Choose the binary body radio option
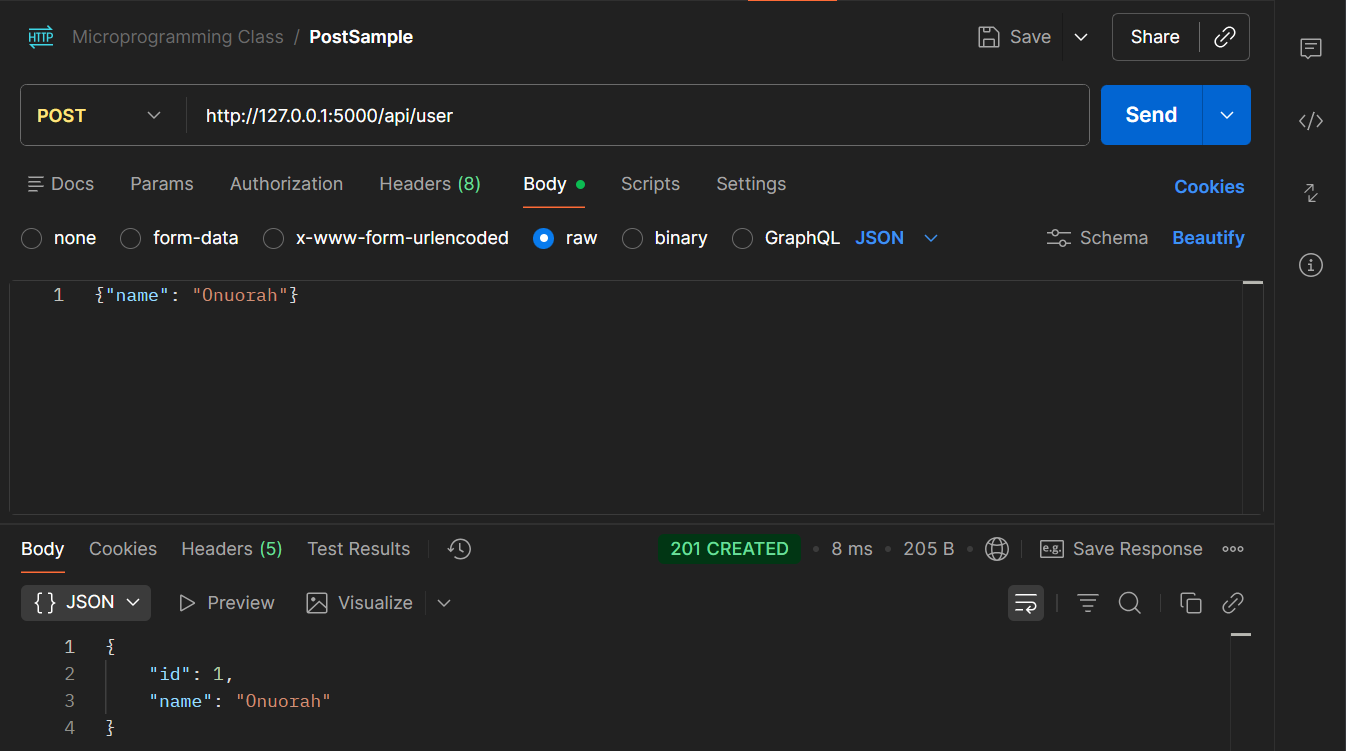Screen dimensions: 1346x751 (x=632, y=239)
